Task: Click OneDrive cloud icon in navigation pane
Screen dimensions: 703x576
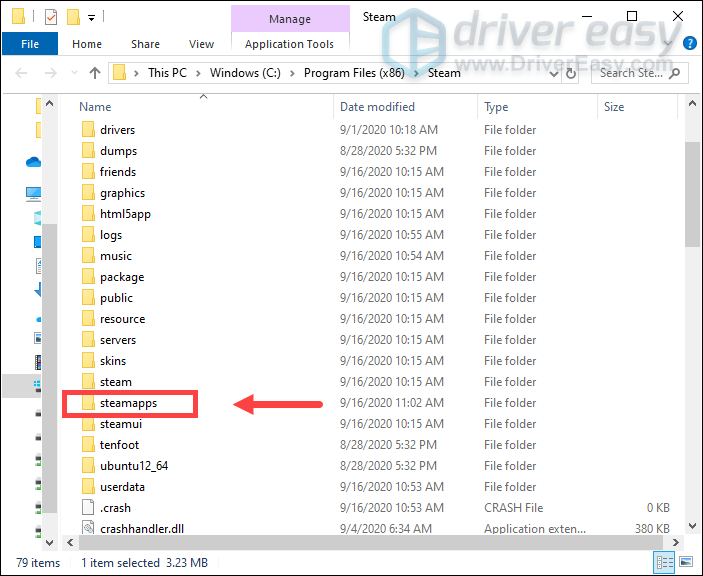Action: pos(34,161)
